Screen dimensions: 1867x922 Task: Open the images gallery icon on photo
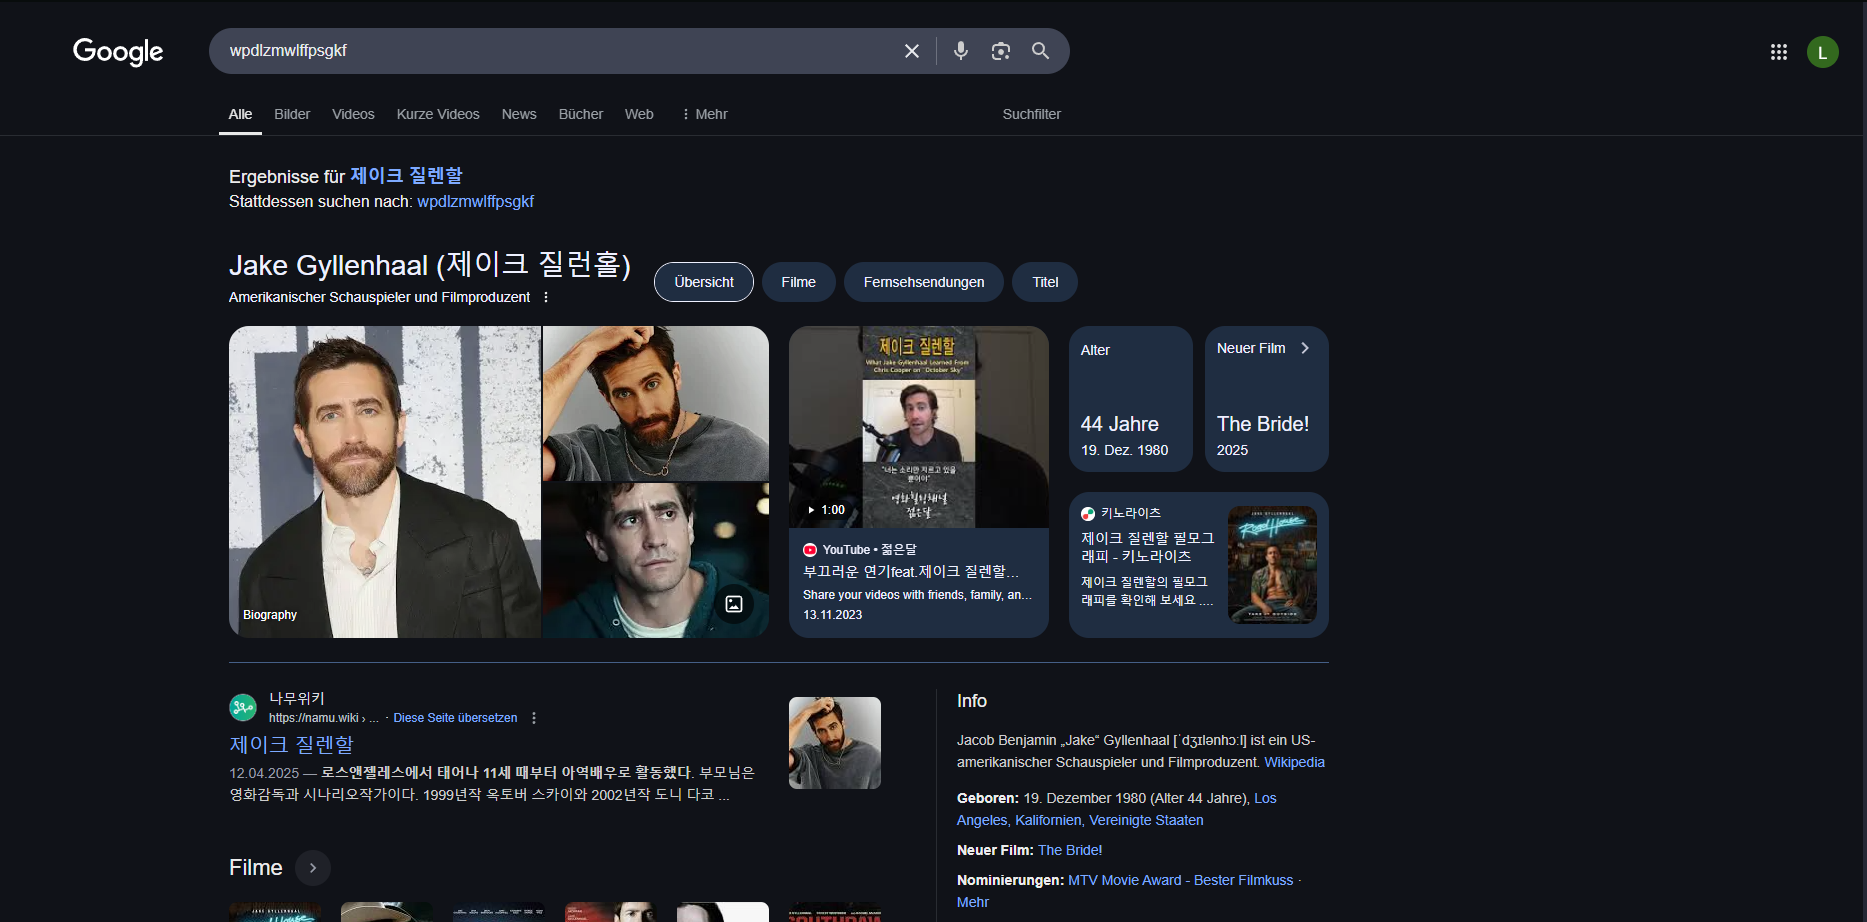734,604
